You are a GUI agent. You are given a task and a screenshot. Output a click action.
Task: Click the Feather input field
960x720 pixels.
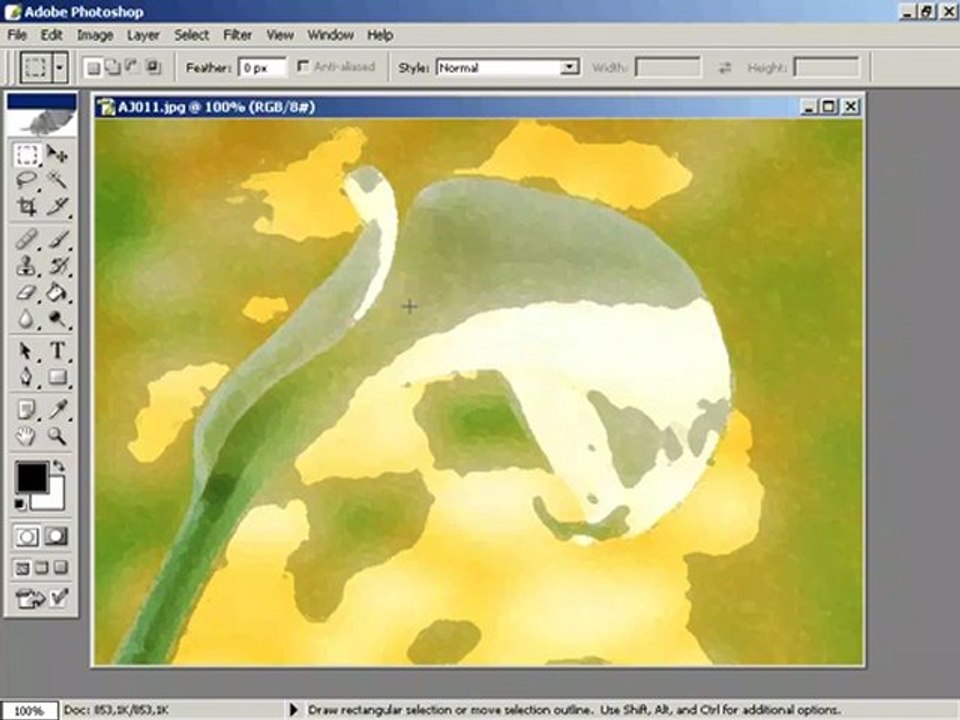[263, 67]
